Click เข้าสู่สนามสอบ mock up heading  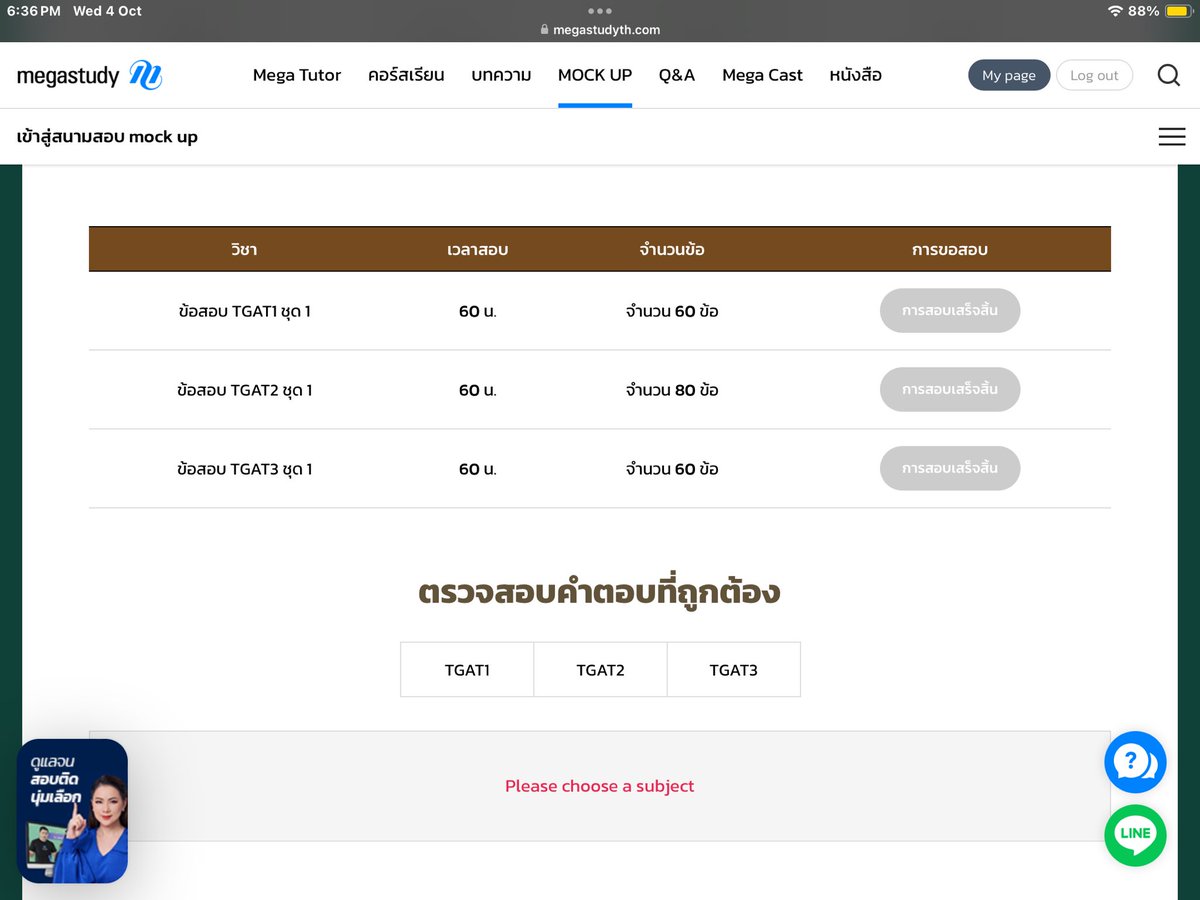tap(107, 137)
